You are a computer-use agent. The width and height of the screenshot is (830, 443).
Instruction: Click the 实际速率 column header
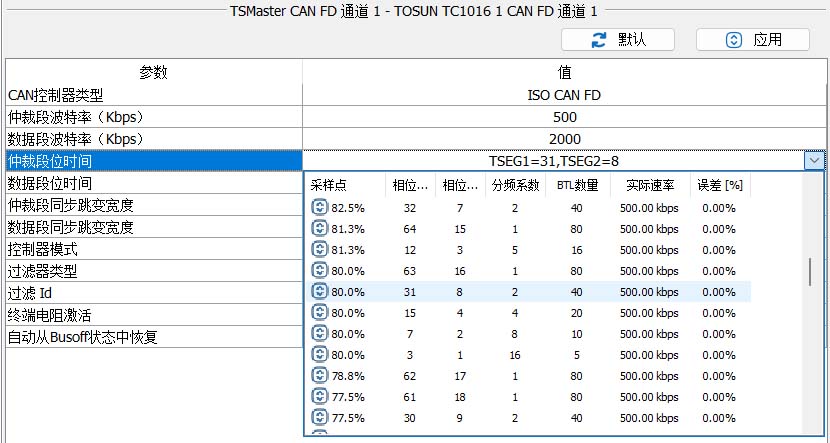(649, 185)
